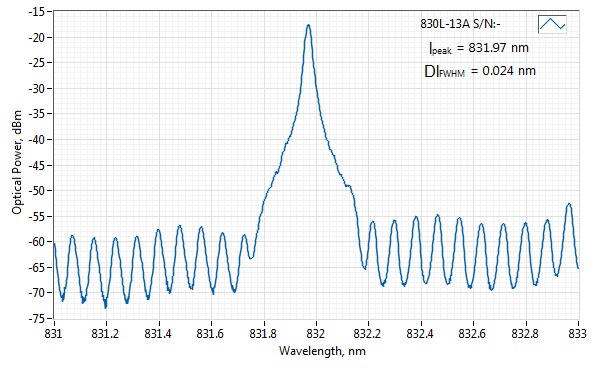Click the x-axis tick label '831.2'
This screenshot has height=370, width=599.
click(x=105, y=334)
